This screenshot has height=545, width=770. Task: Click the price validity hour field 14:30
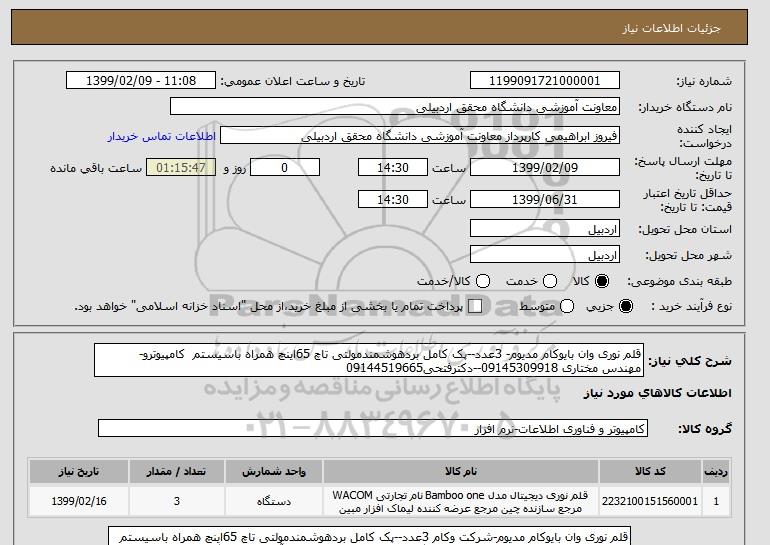coord(393,199)
